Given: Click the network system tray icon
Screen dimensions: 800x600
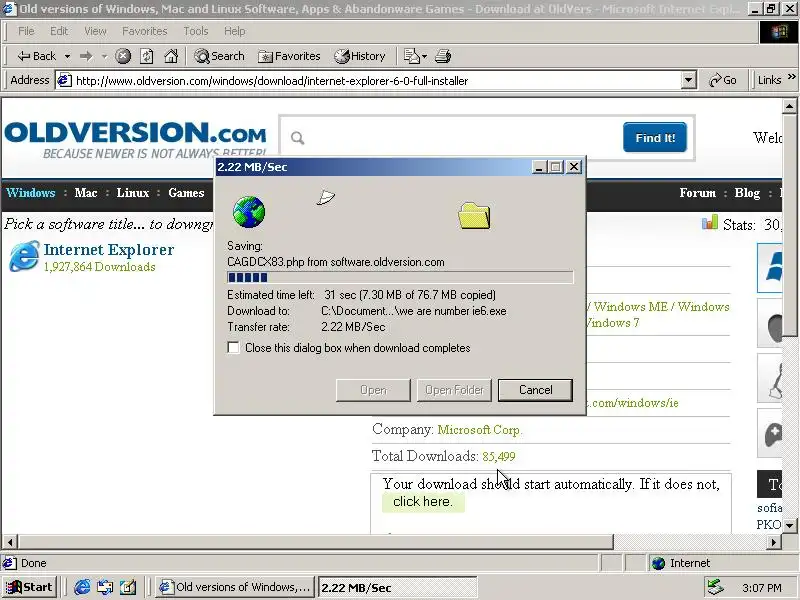Looking at the screenshot, I should [716, 588].
